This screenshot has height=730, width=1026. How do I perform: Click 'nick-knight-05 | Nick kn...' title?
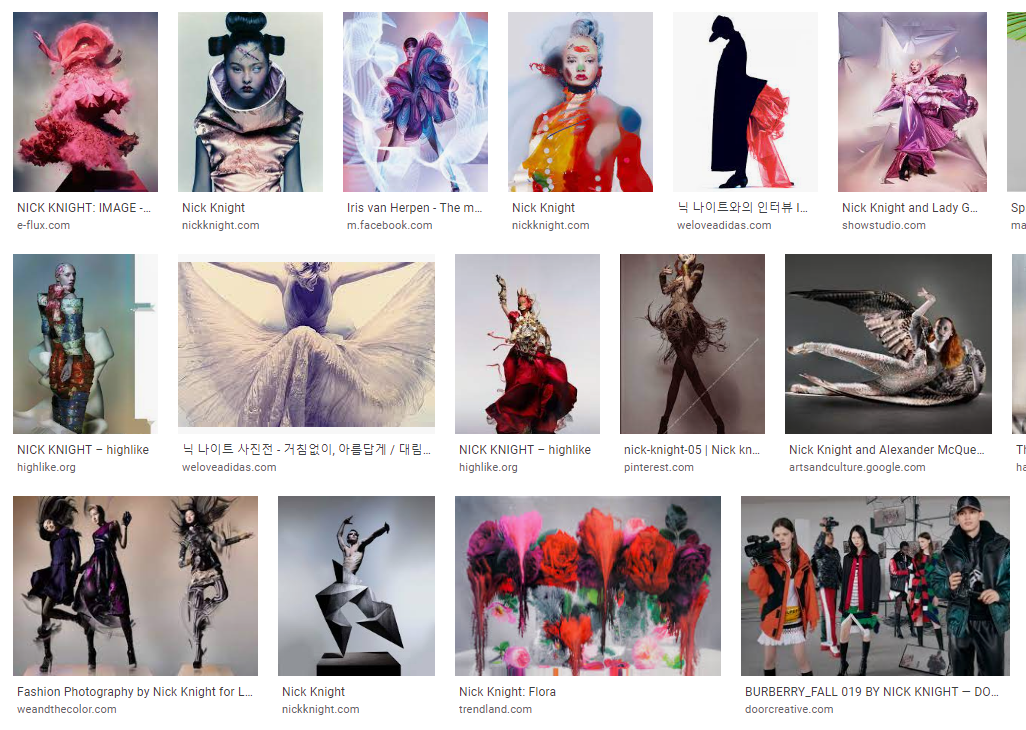[692, 449]
